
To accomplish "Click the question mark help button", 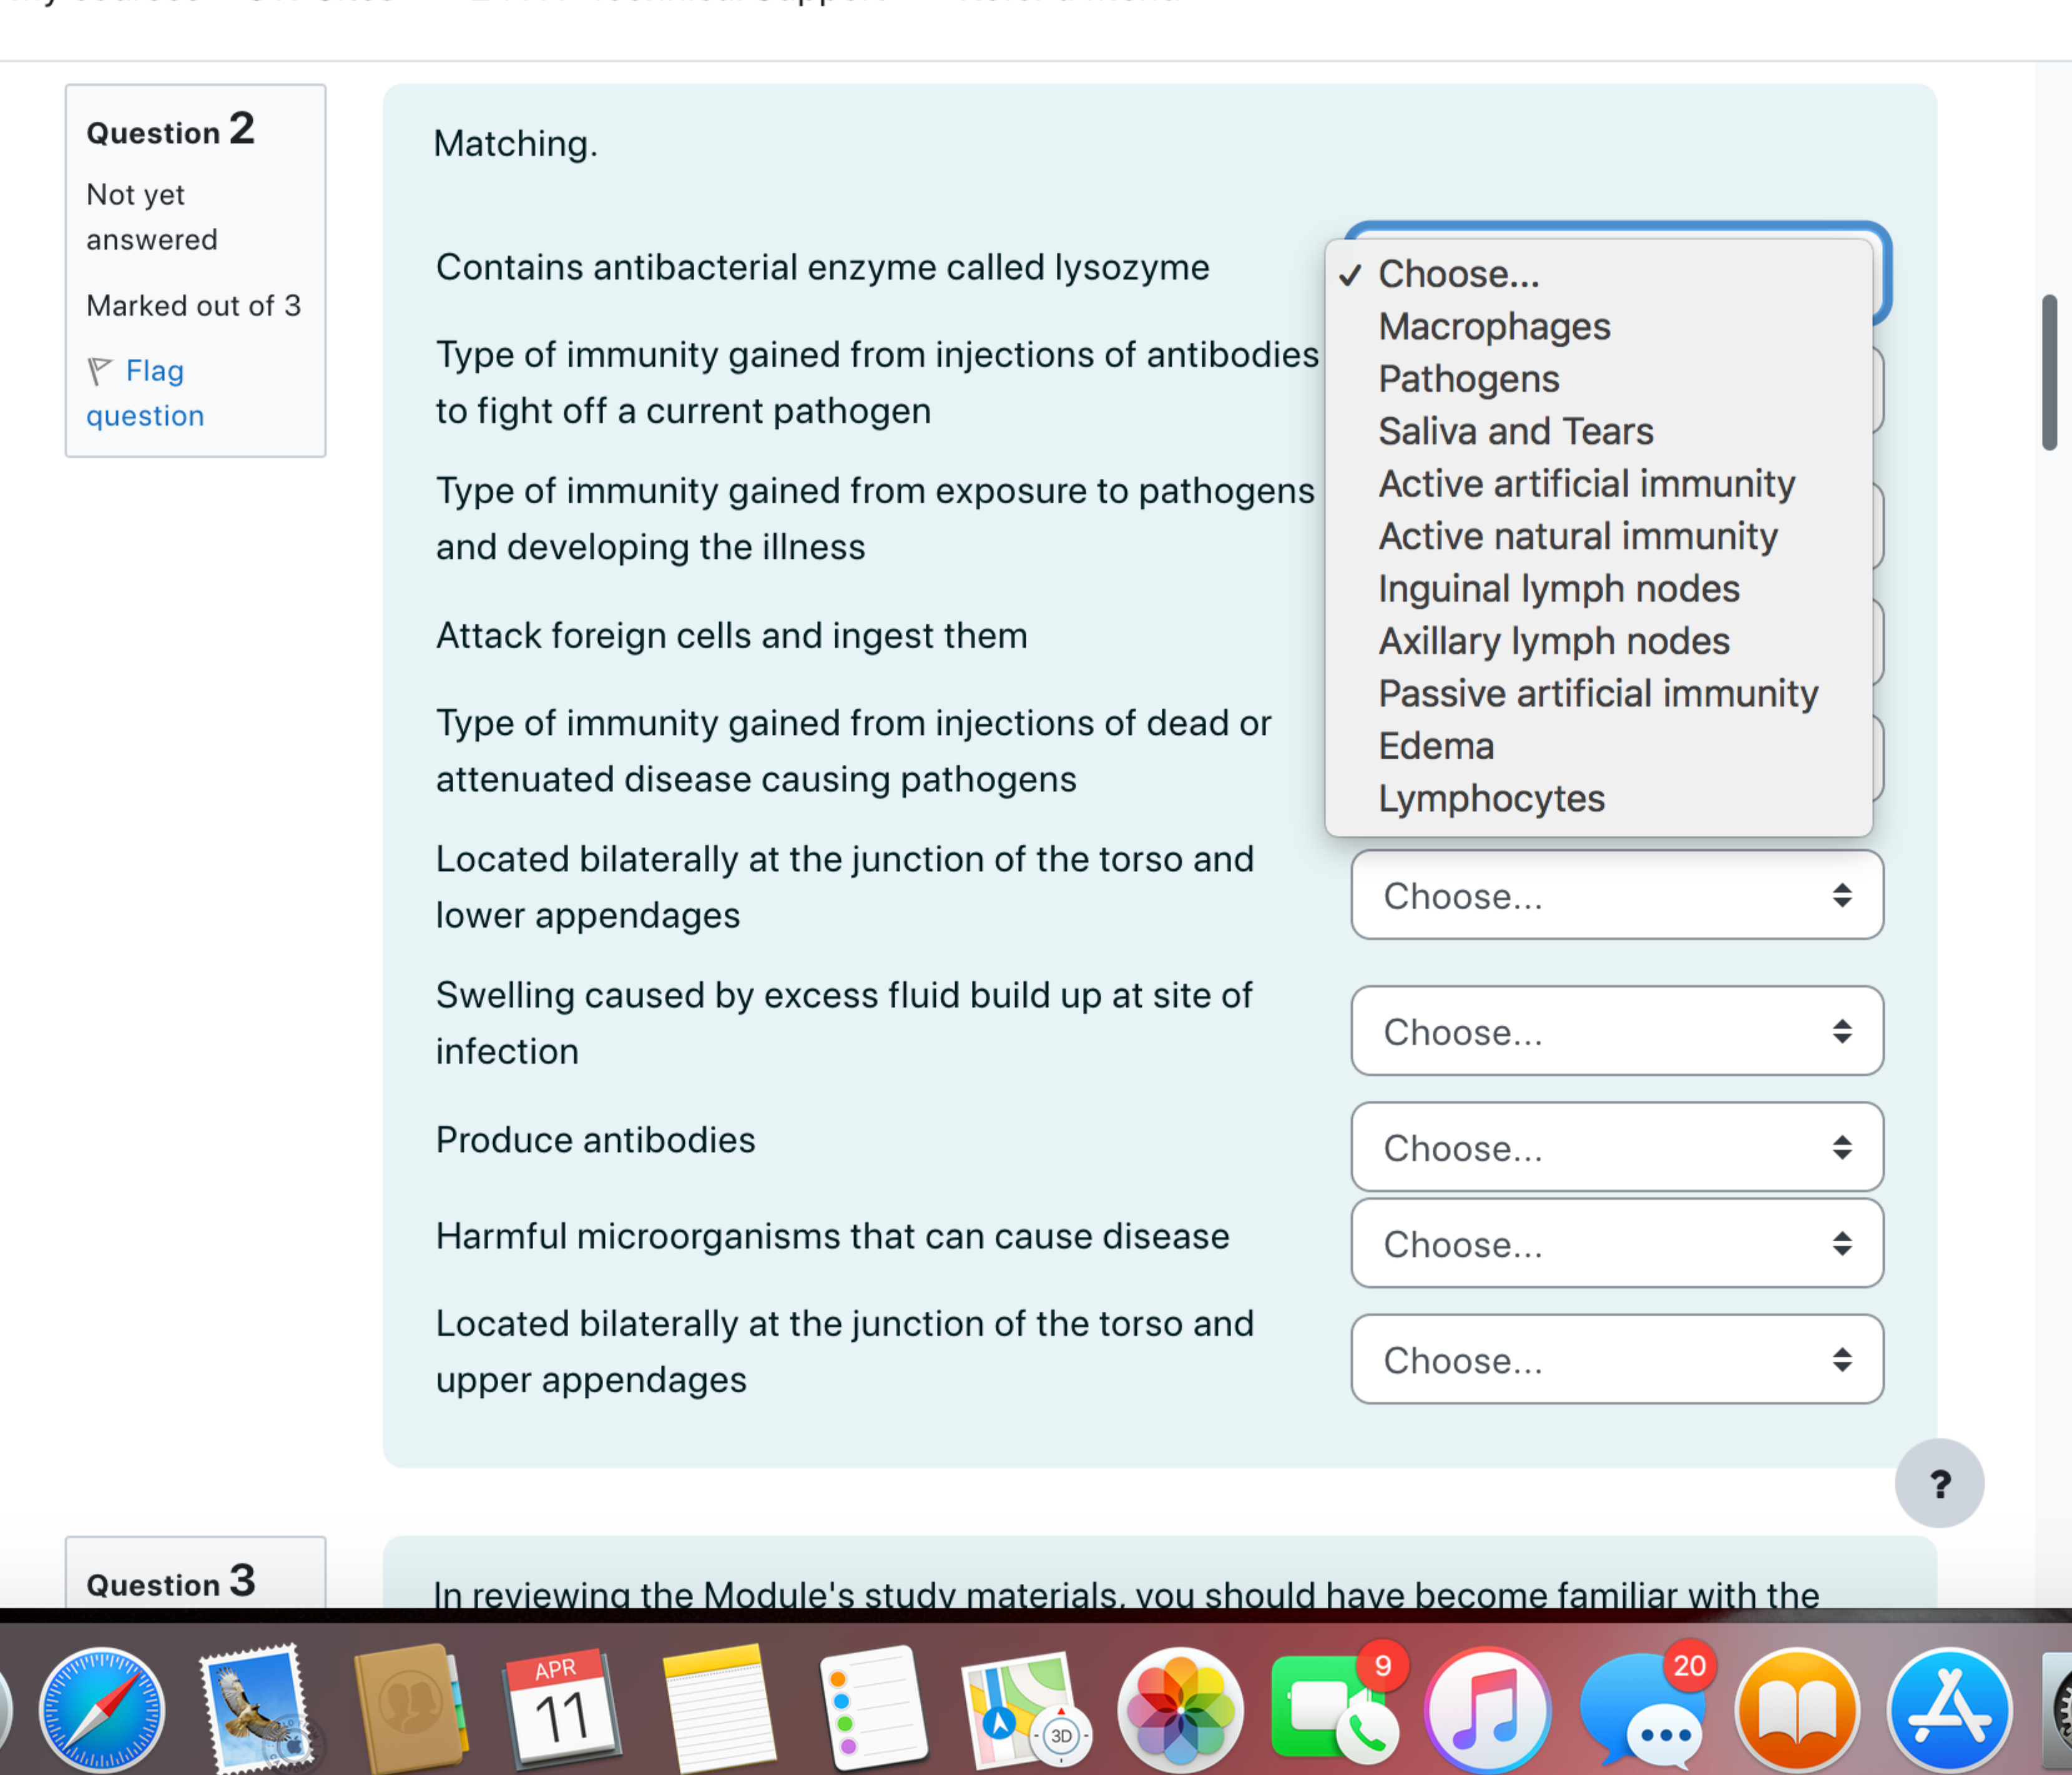I will pyautogui.click(x=1939, y=1484).
